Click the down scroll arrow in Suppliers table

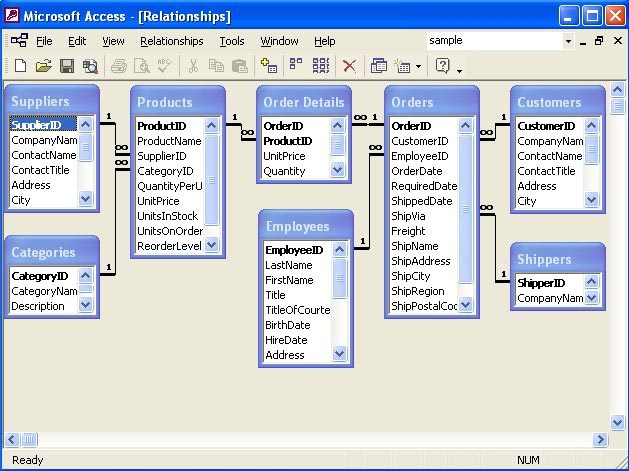point(85,199)
